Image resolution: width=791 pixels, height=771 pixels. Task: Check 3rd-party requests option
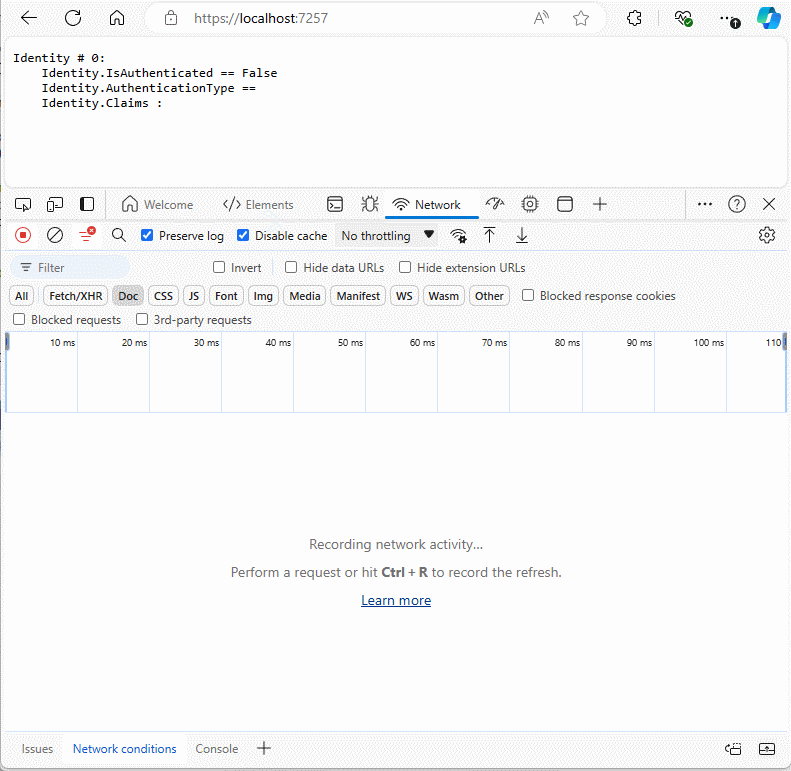coord(142,319)
